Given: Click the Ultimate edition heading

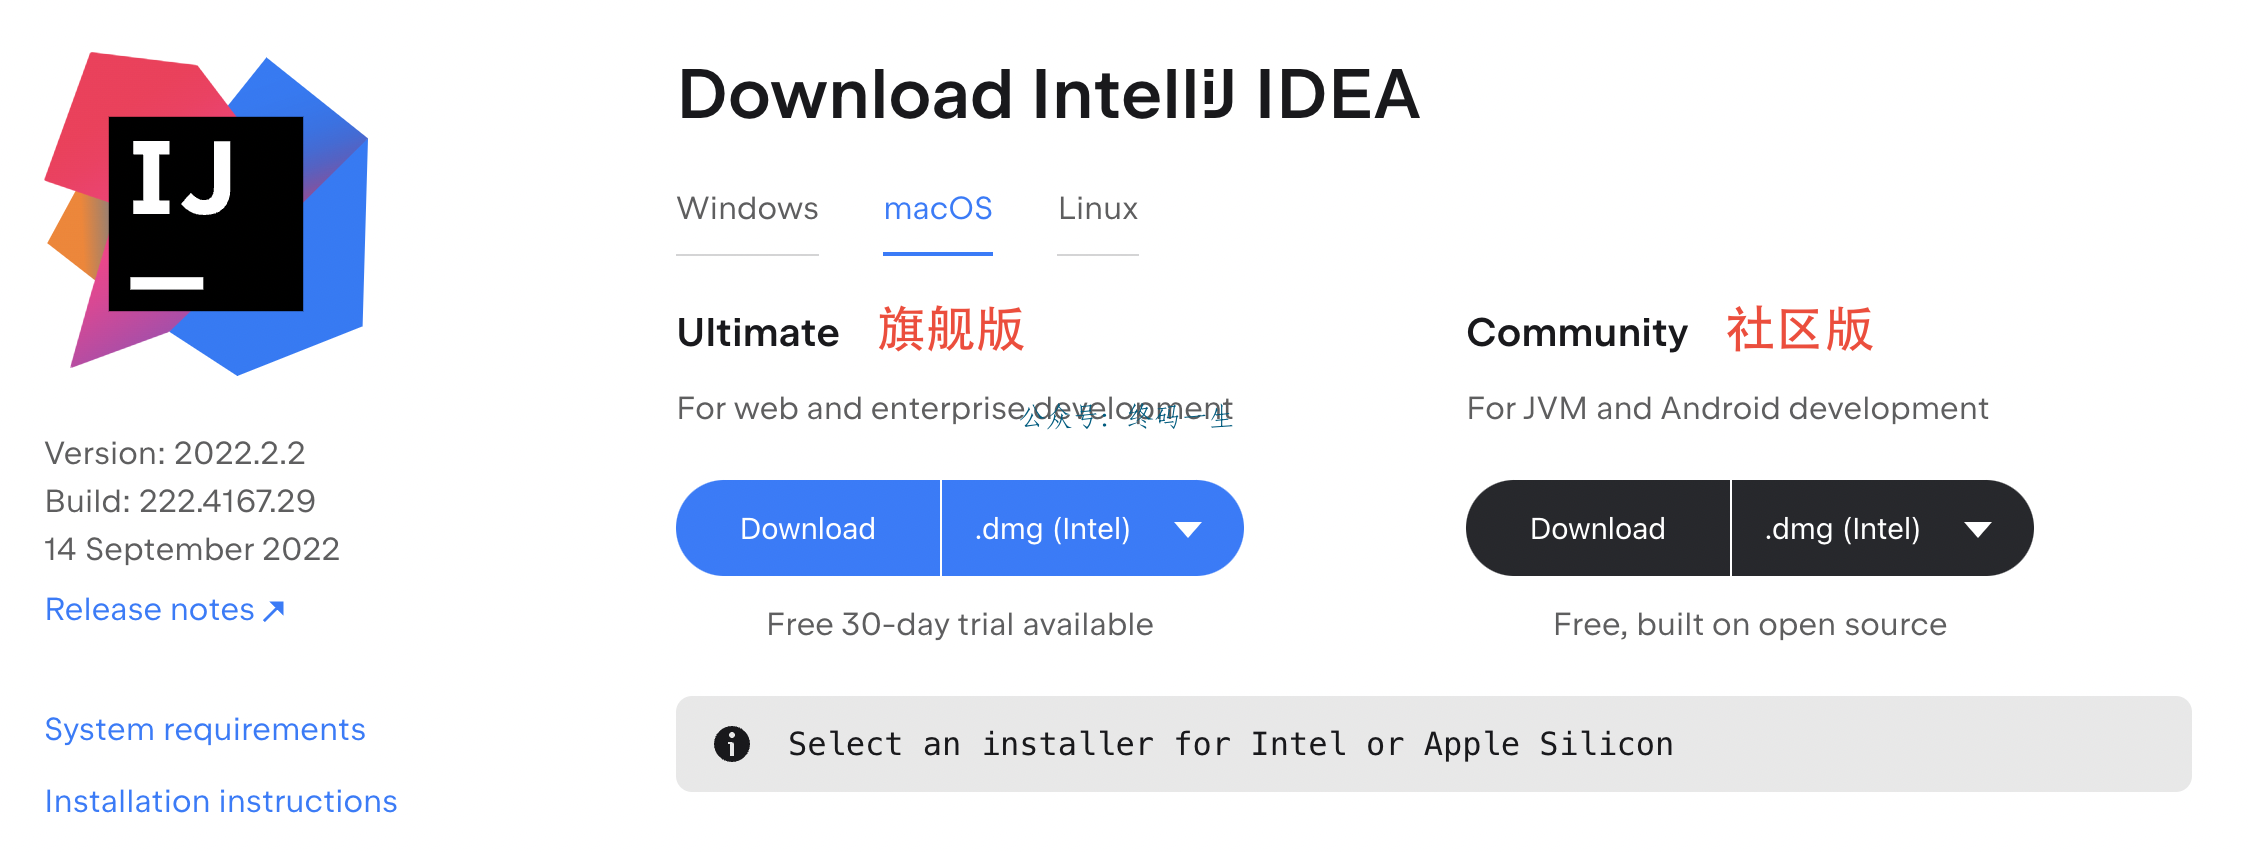Looking at the screenshot, I should pyautogui.click(x=758, y=333).
